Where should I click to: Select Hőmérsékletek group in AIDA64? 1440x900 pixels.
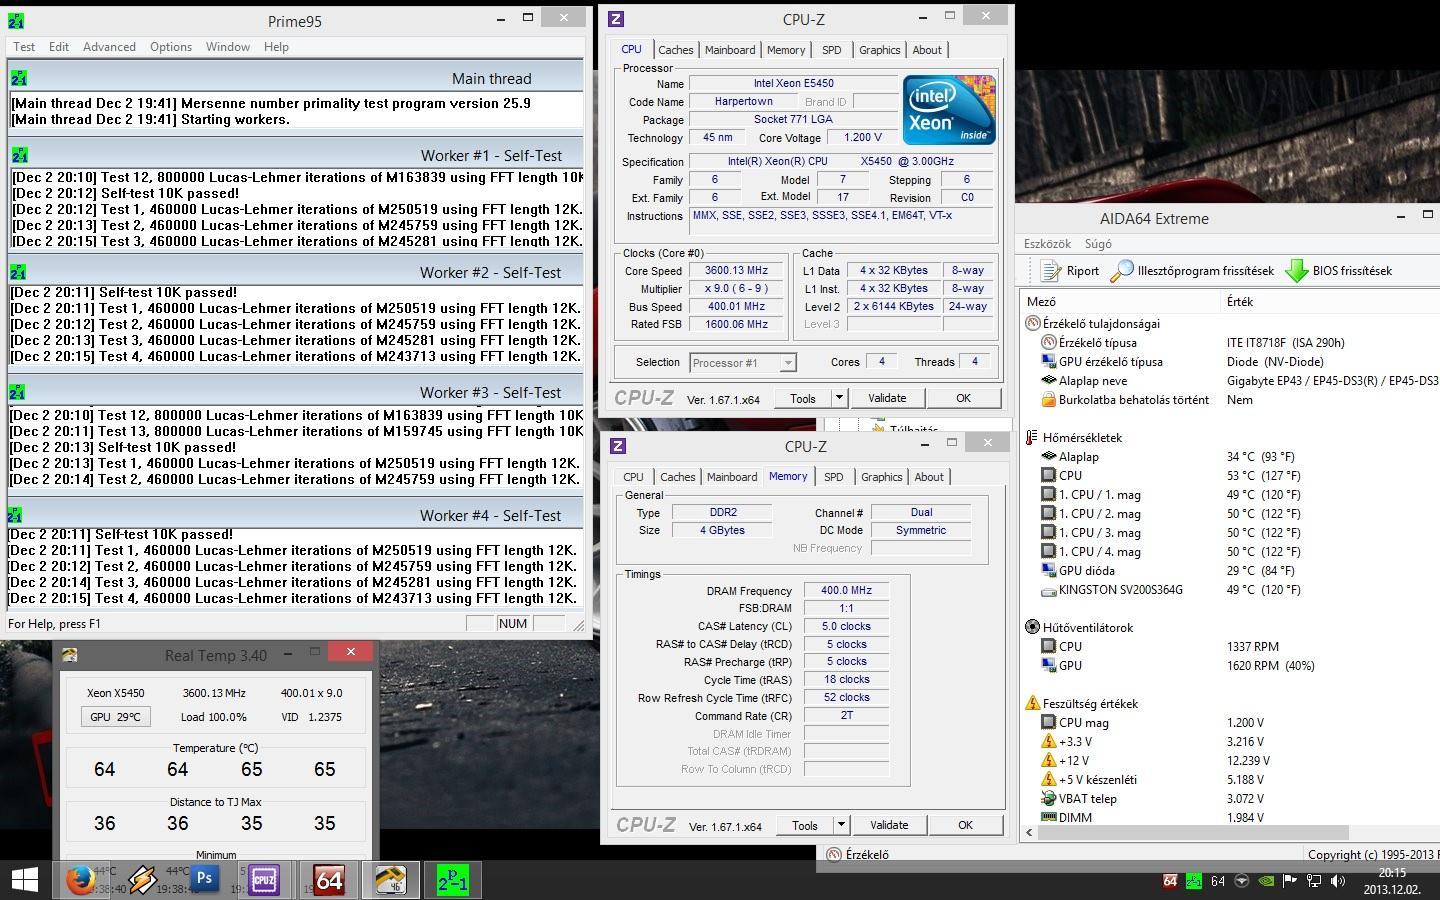[1082, 438]
